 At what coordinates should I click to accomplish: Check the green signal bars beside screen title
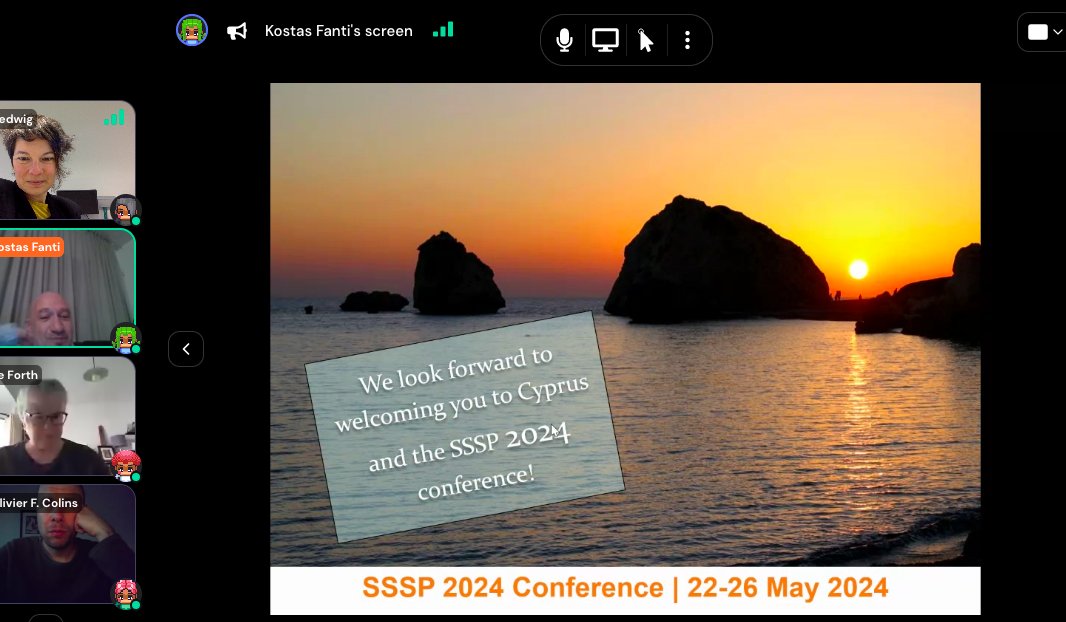[443, 30]
